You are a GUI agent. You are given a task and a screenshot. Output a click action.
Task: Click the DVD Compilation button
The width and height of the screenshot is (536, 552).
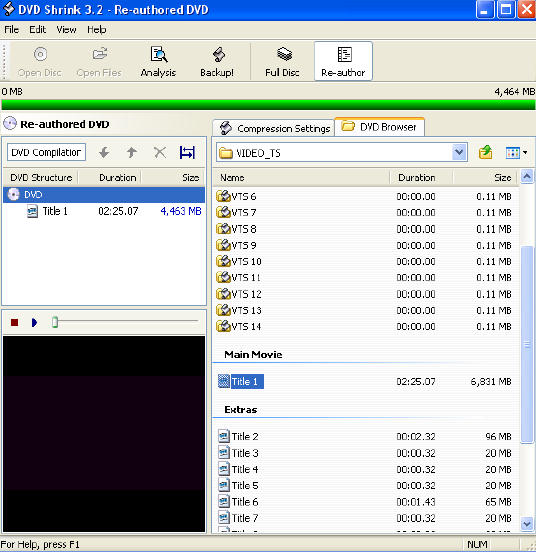click(x=46, y=152)
